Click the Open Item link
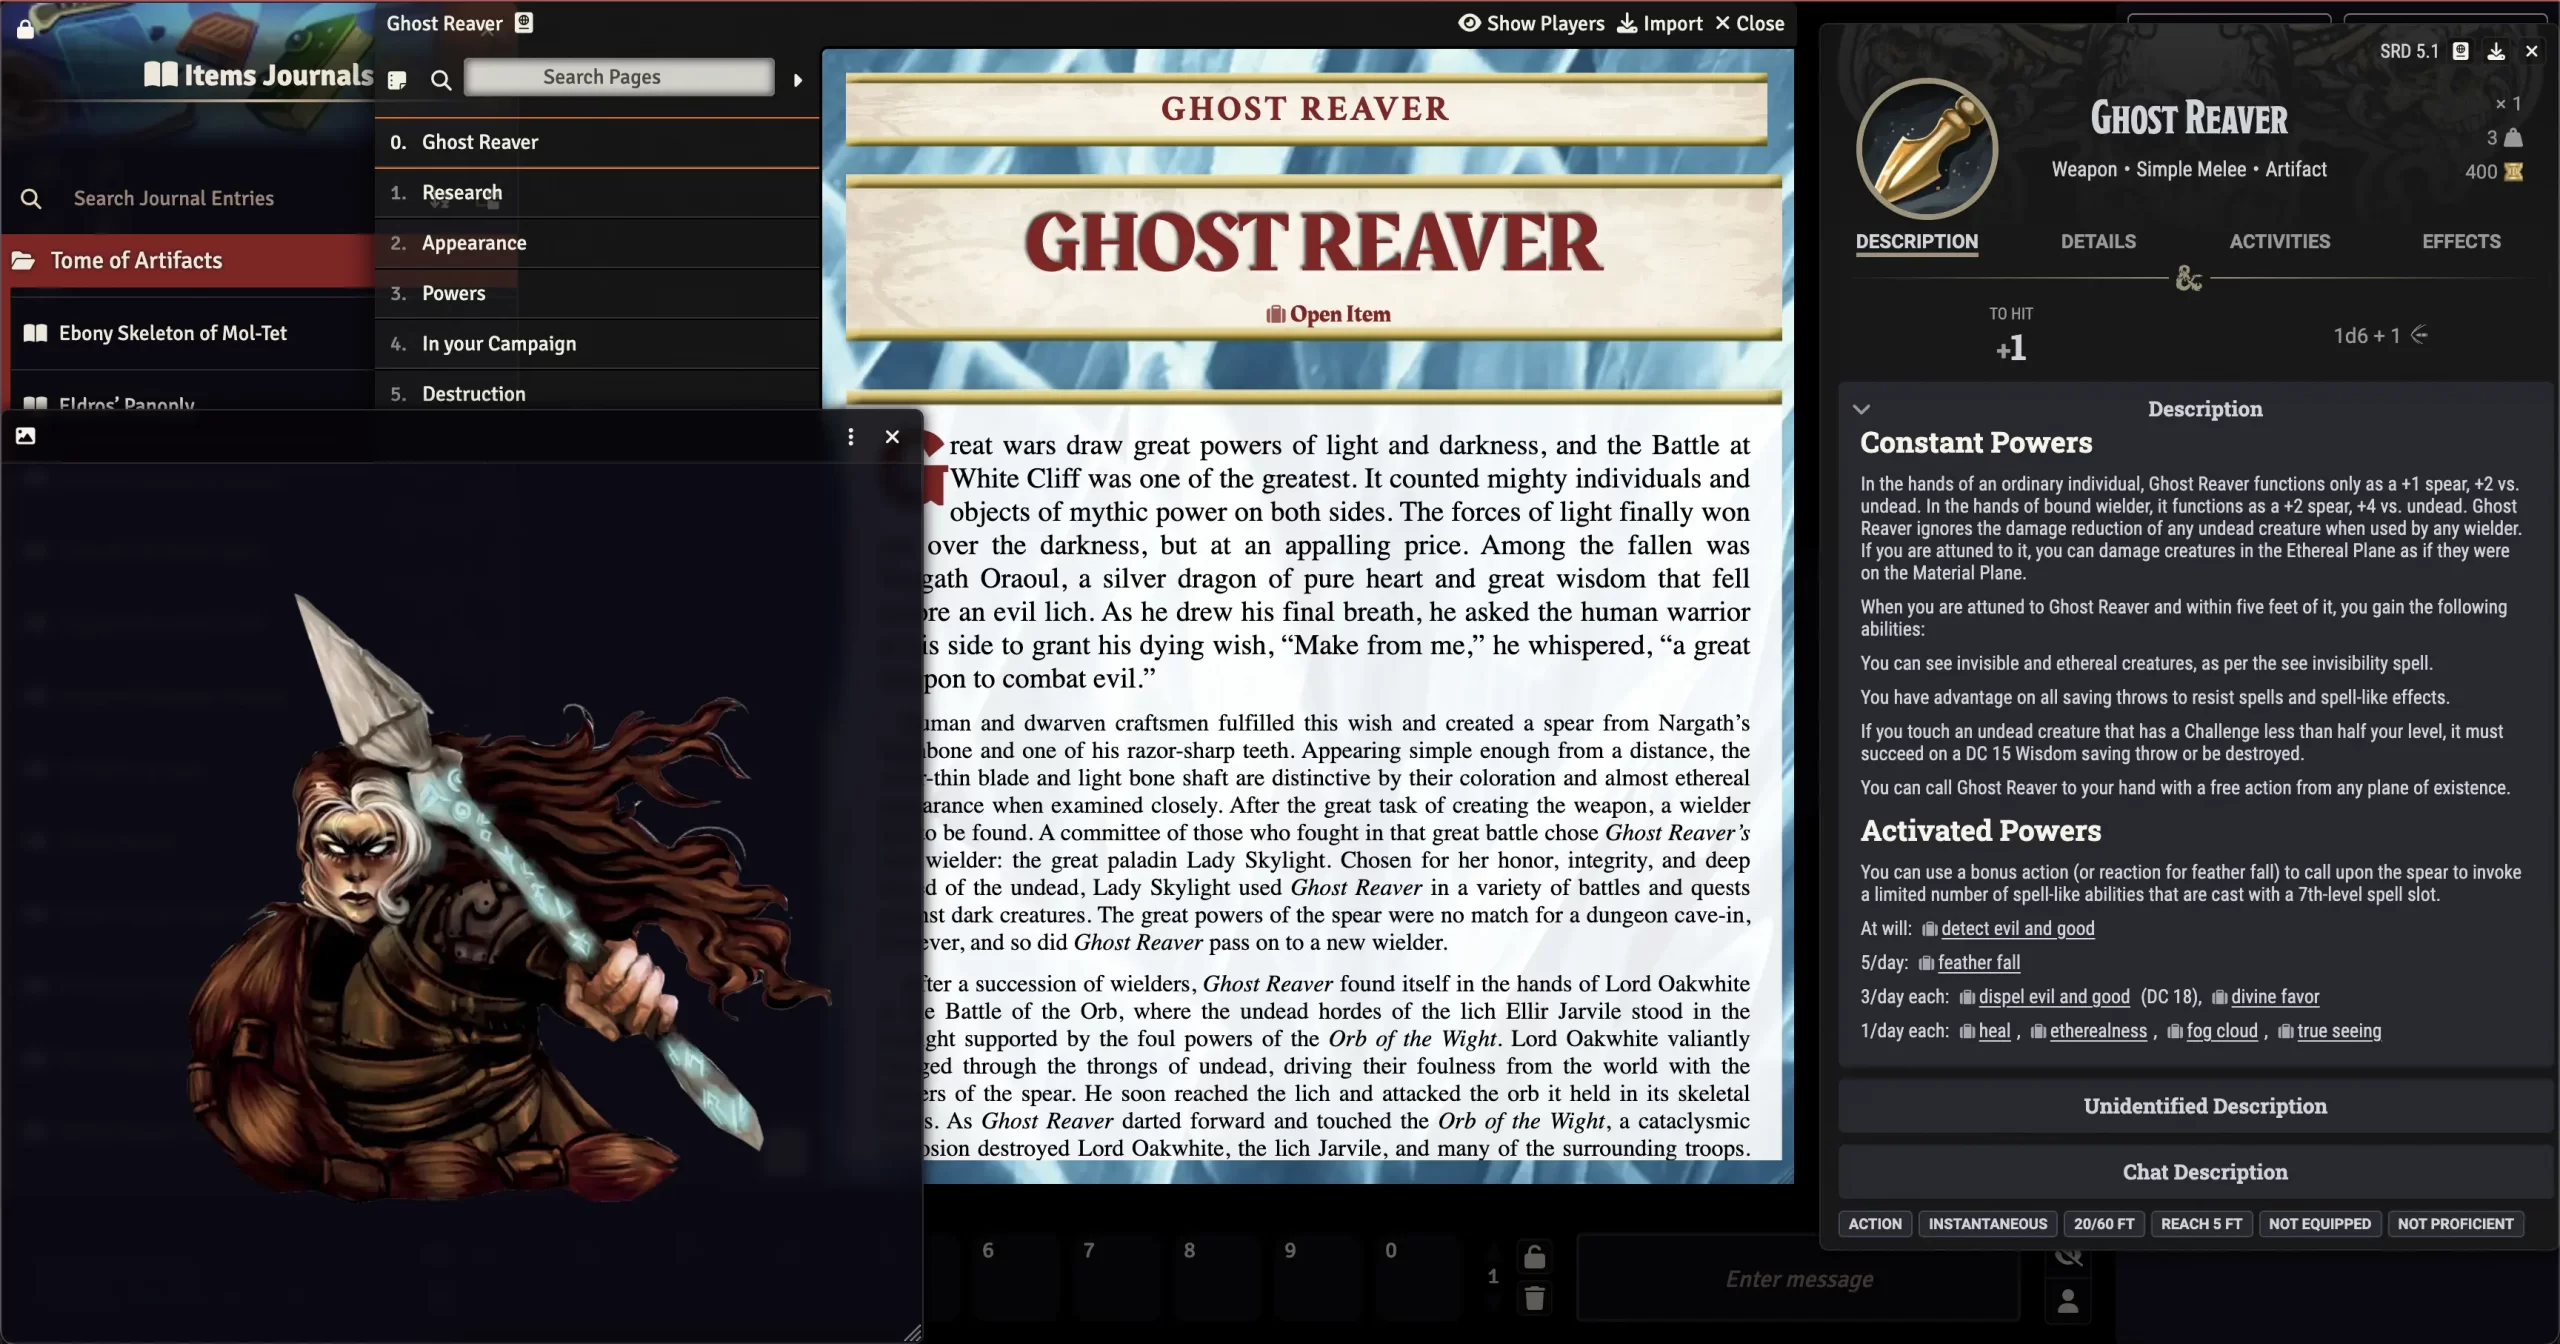This screenshot has height=1344, width=2560. 1328,314
